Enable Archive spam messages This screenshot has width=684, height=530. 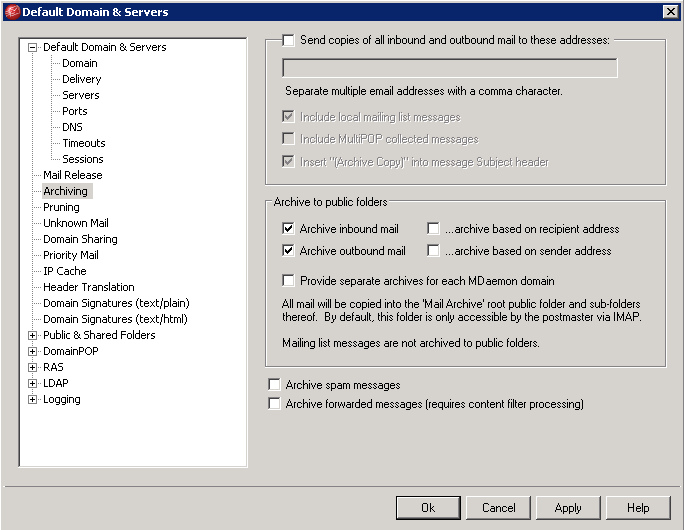pos(274,385)
